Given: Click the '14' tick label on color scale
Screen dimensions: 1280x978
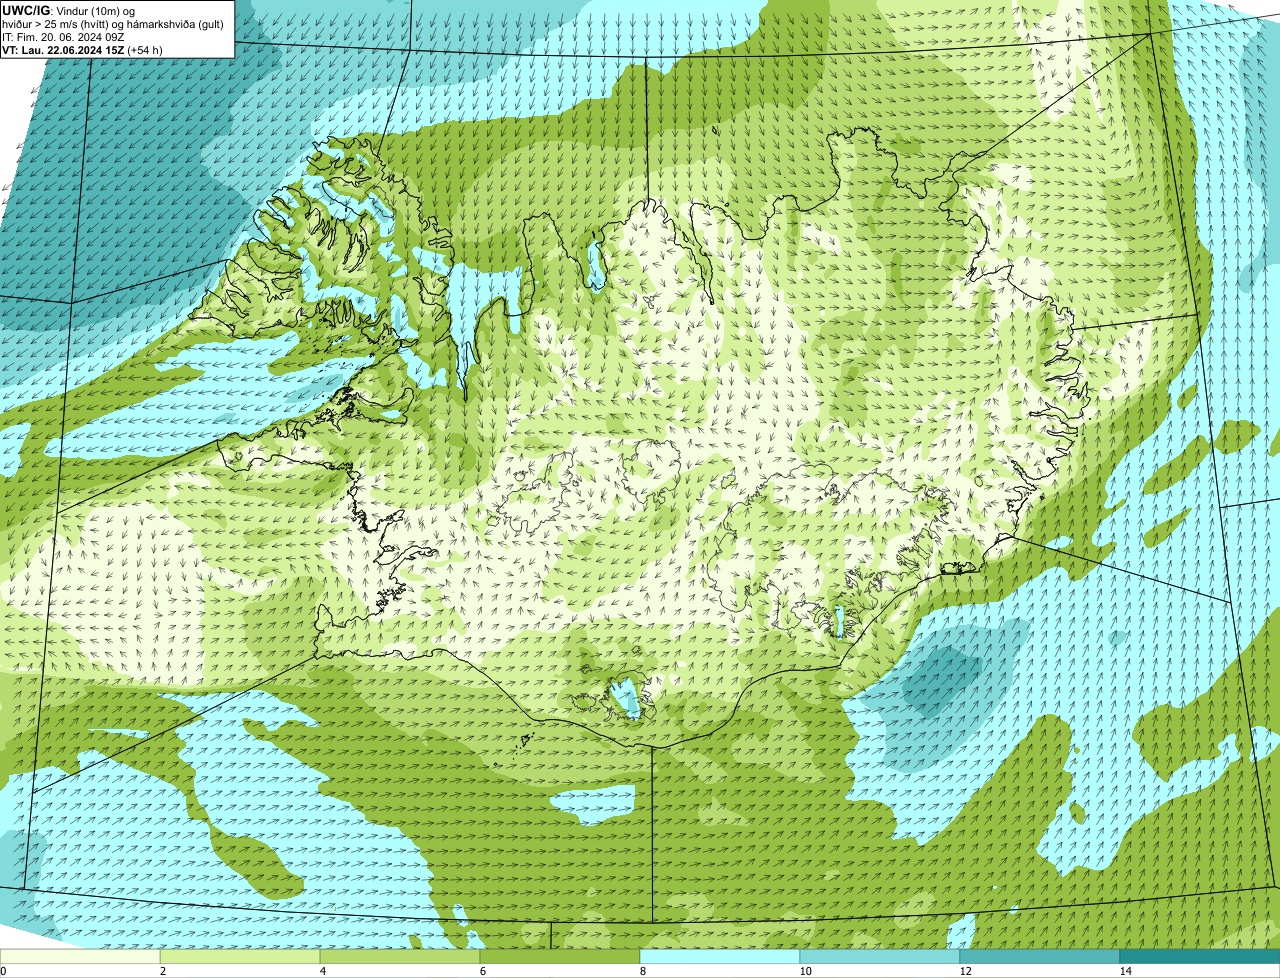Looking at the screenshot, I should [x=1125, y=971].
